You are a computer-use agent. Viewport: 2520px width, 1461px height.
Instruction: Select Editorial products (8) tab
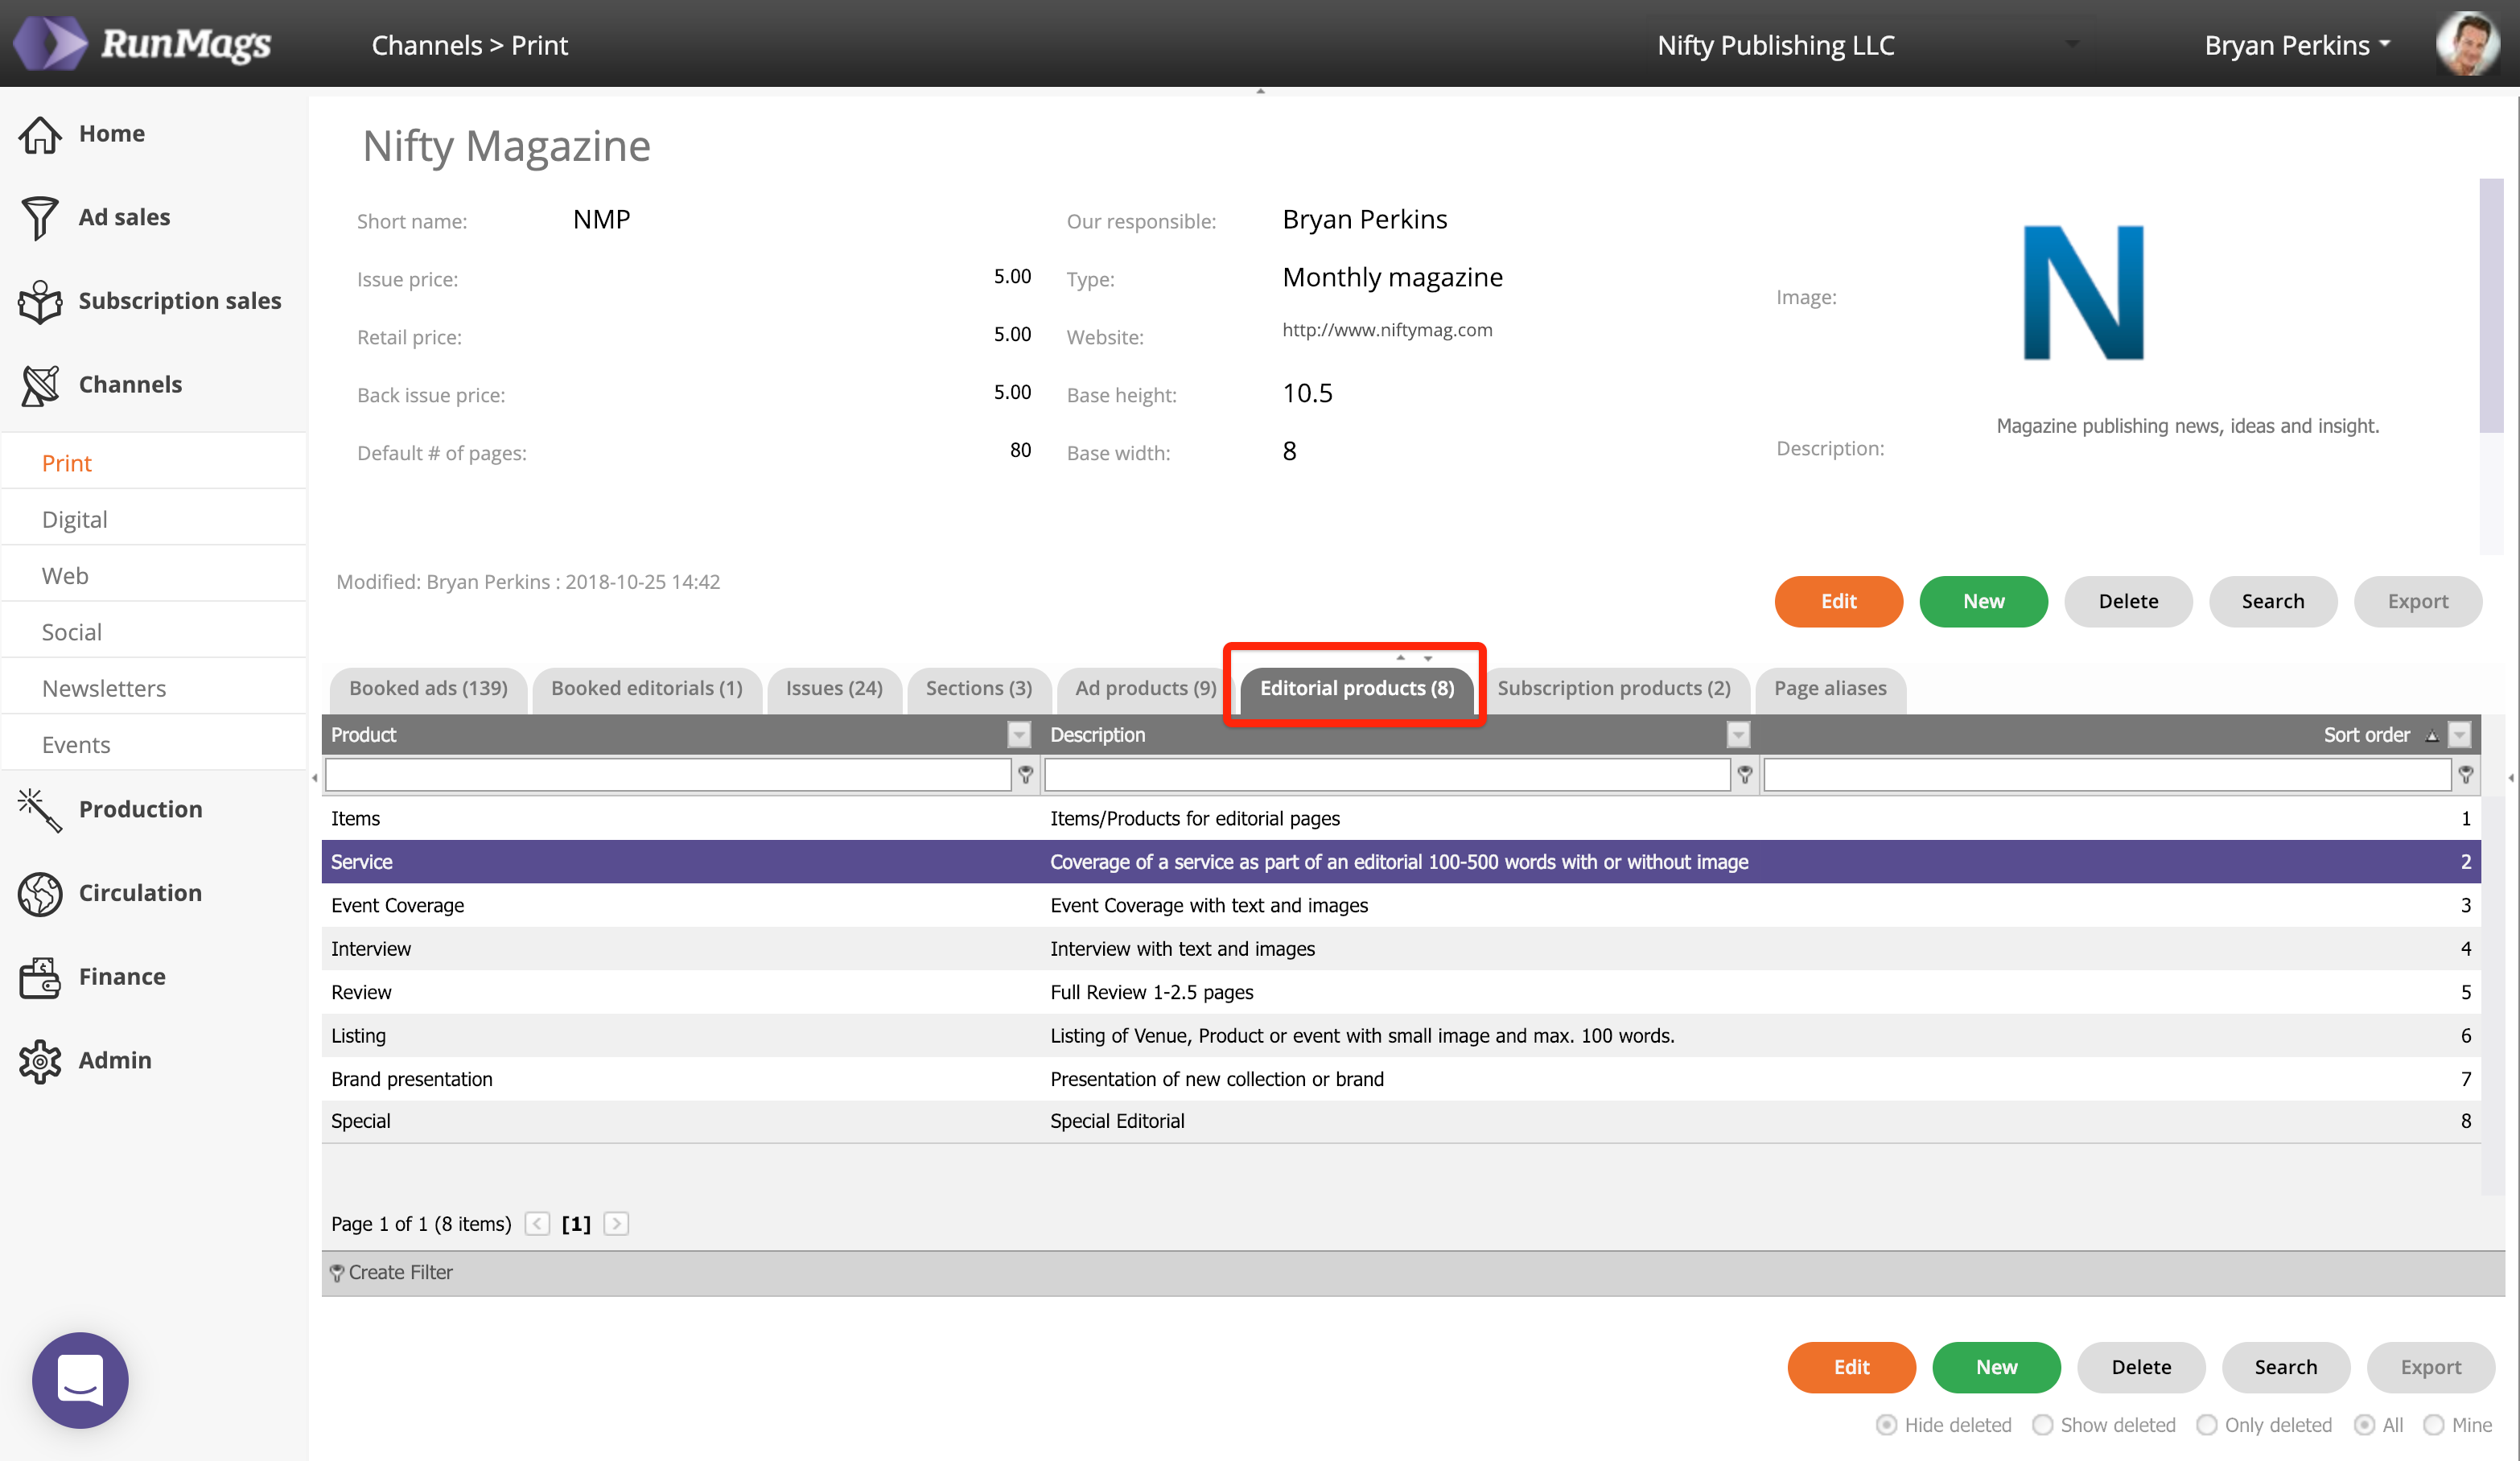(x=1356, y=689)
